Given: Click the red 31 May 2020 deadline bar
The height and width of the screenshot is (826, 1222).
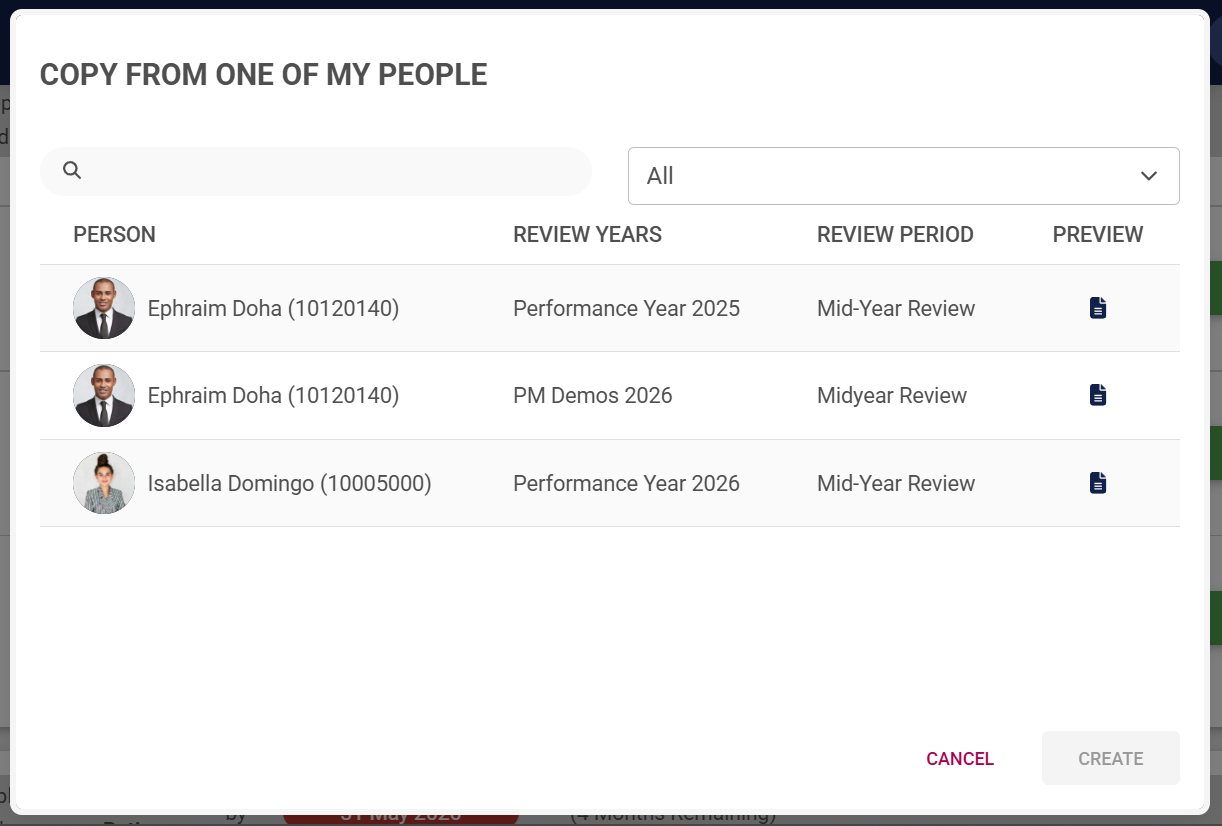Looking at the screenshot, I should pos(400,818).
